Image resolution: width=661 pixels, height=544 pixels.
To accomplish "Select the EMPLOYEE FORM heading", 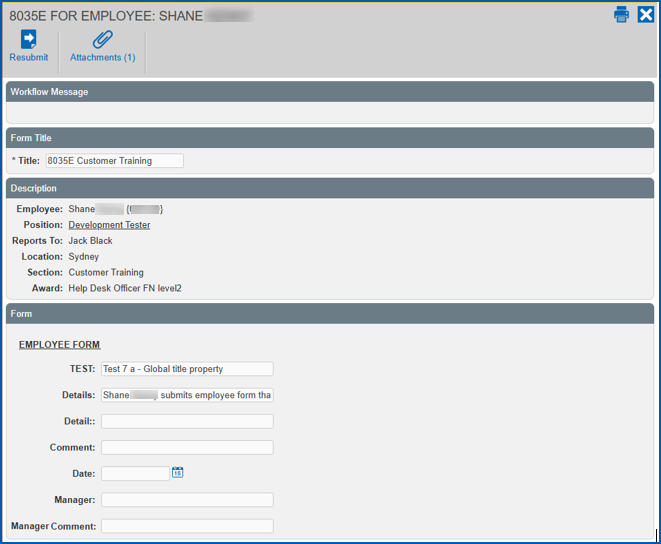I will [x=59, y=345].
